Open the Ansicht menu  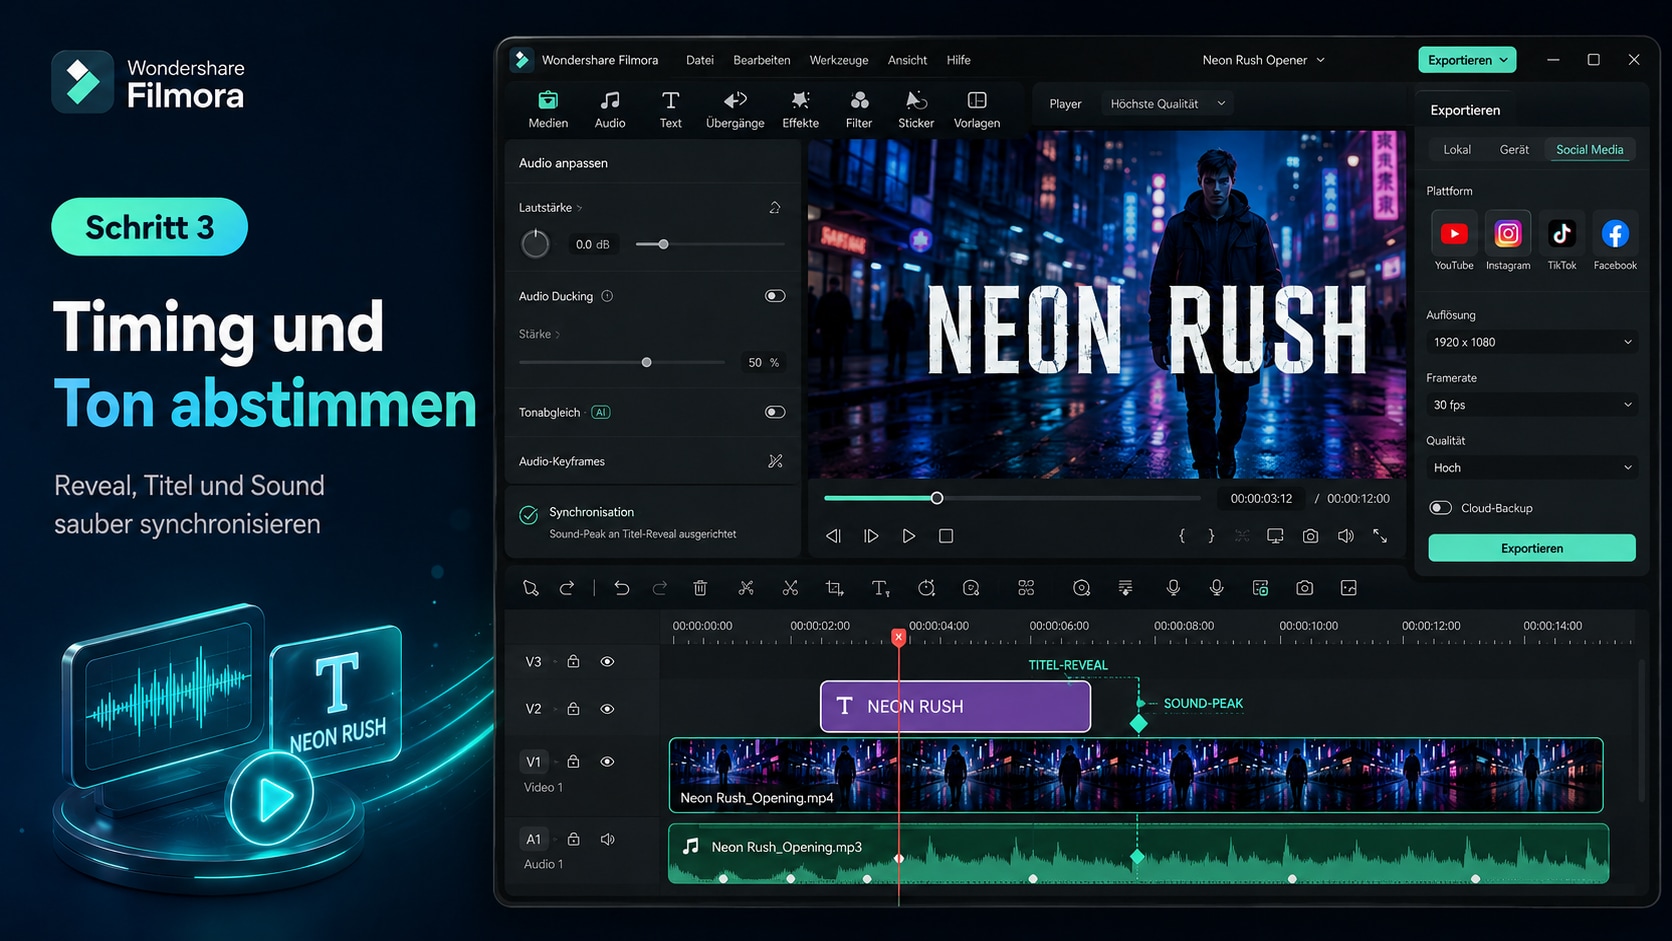tap(907, 60)
